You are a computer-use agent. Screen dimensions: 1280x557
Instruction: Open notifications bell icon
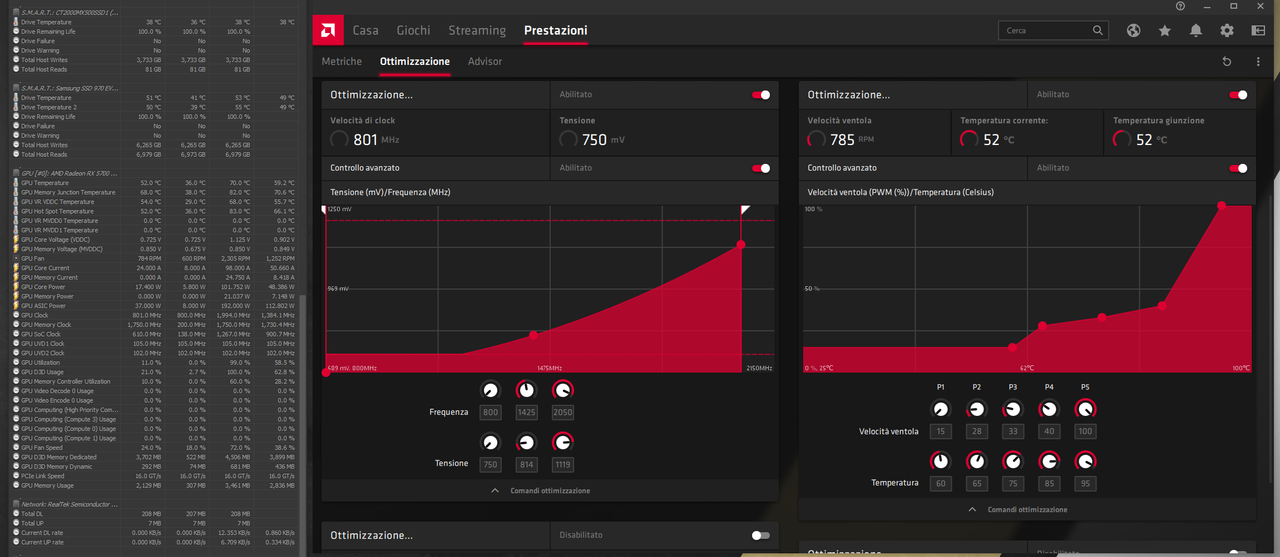[x=1196, y=31]
